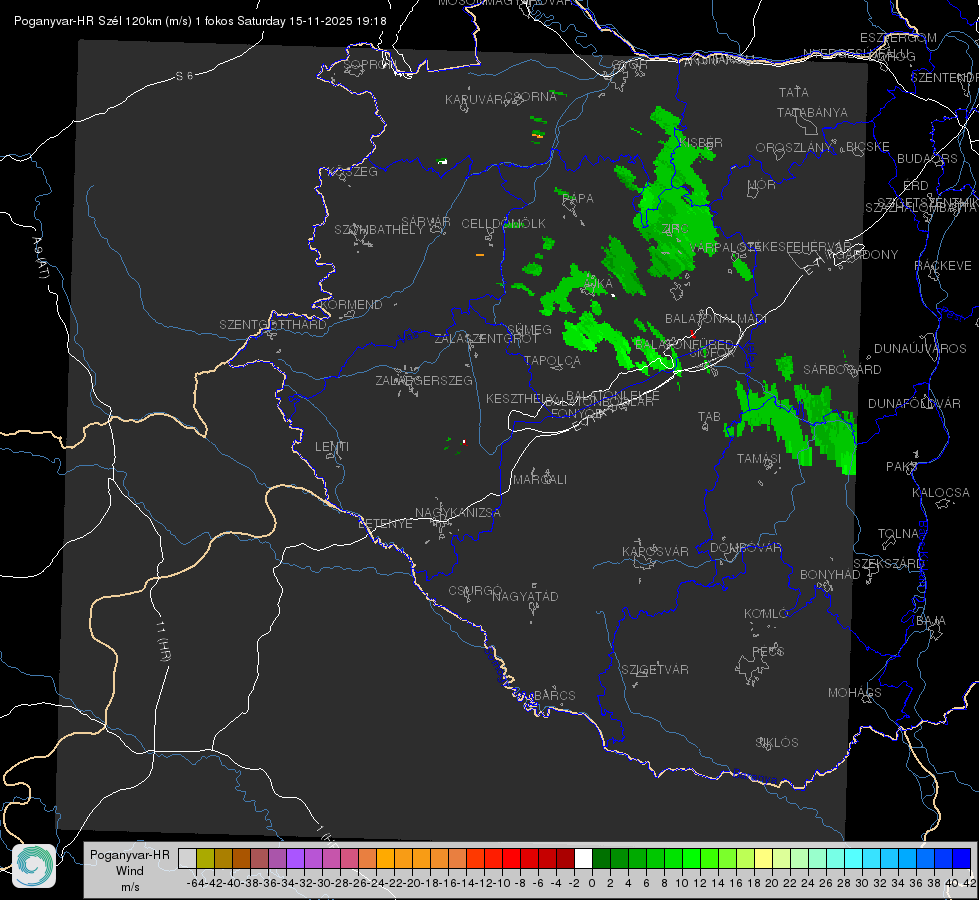Select the grey swatch at the legend's left end
This screenshot has width=979, height=900.
point(187,859)
